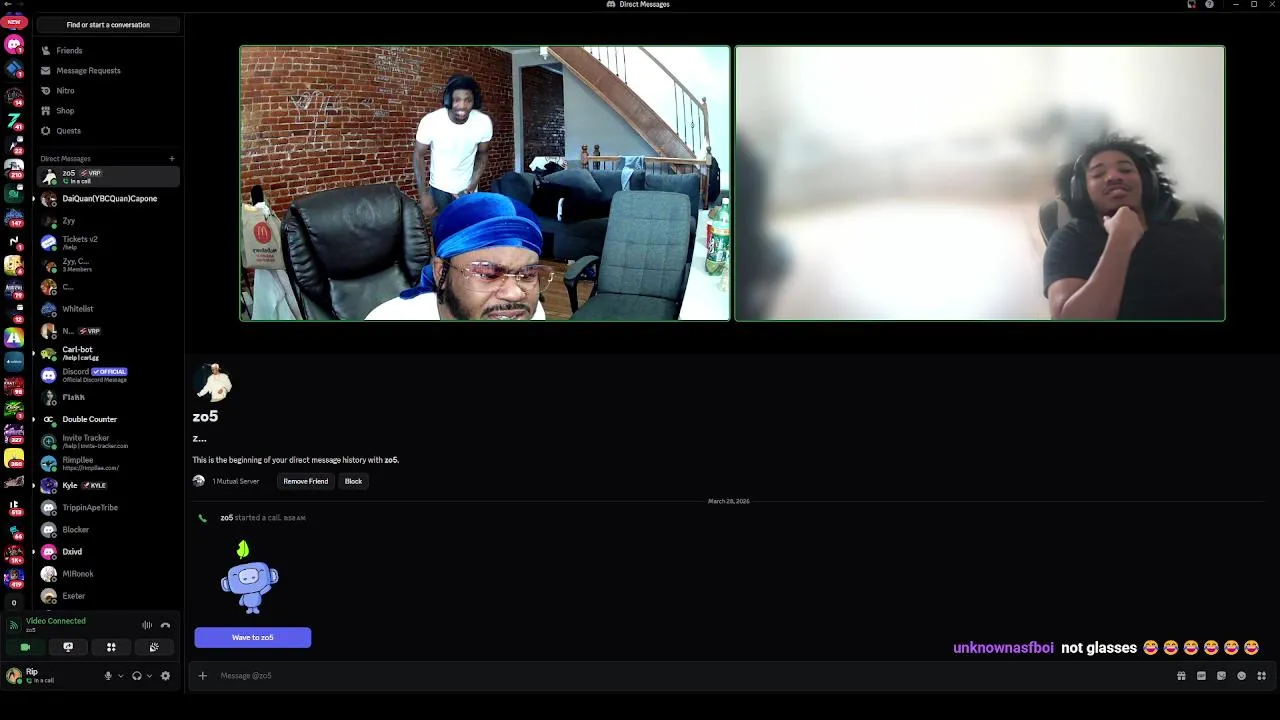
Task: Open the official Discord messages
Action: point(108,375)
